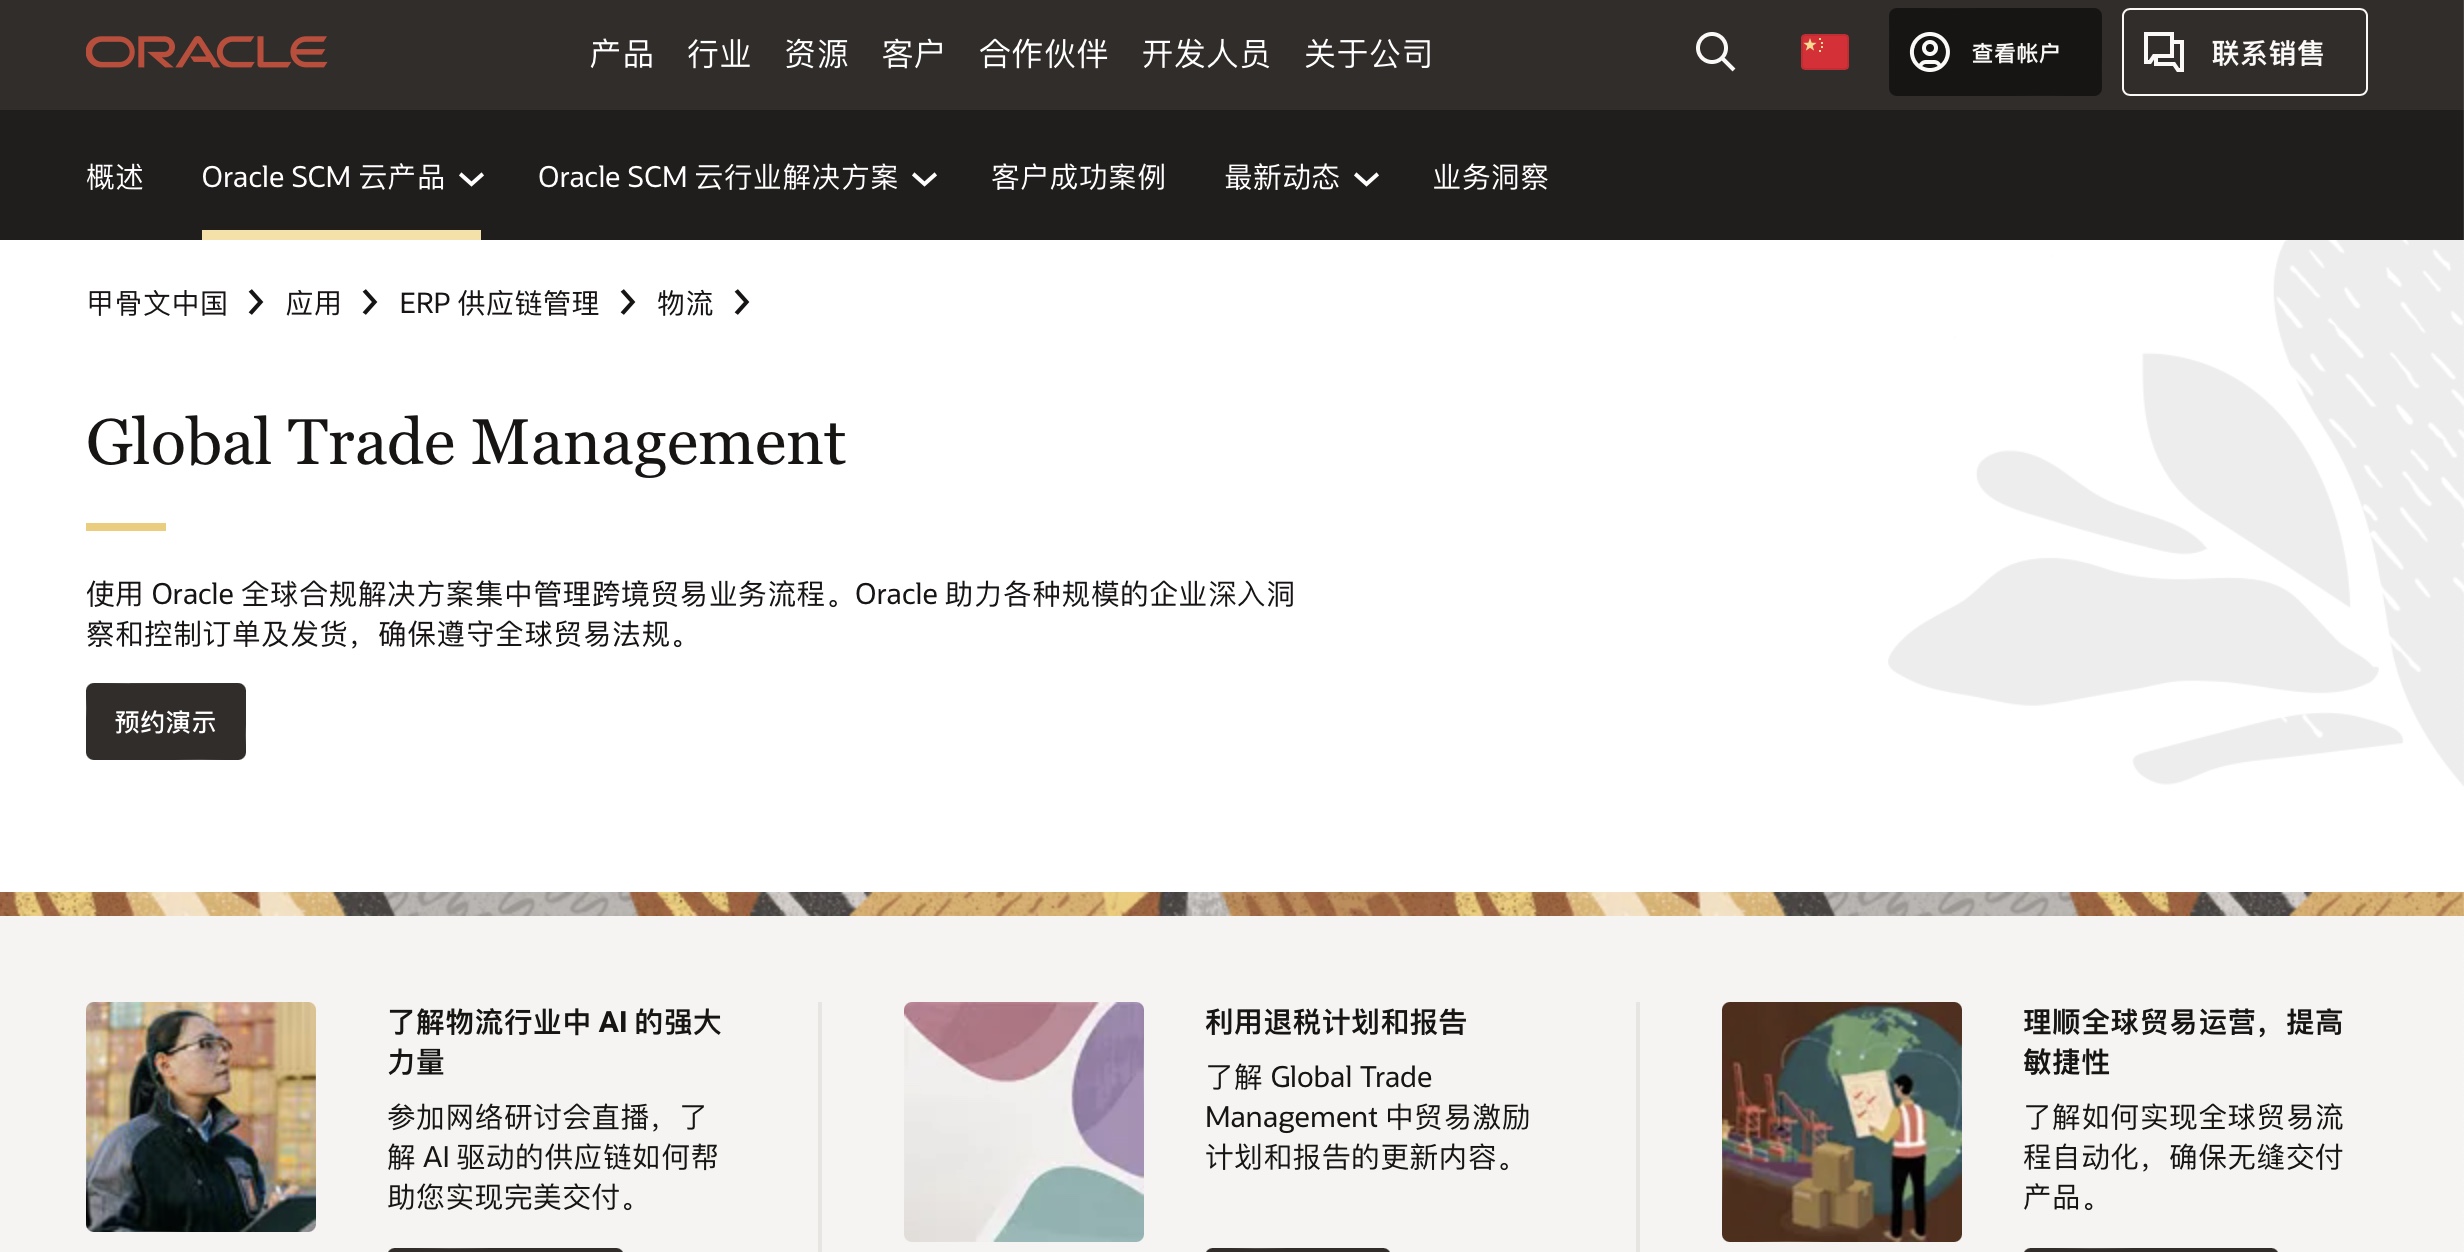Open the woman-with-containers thumbnail

[201, 1117]
